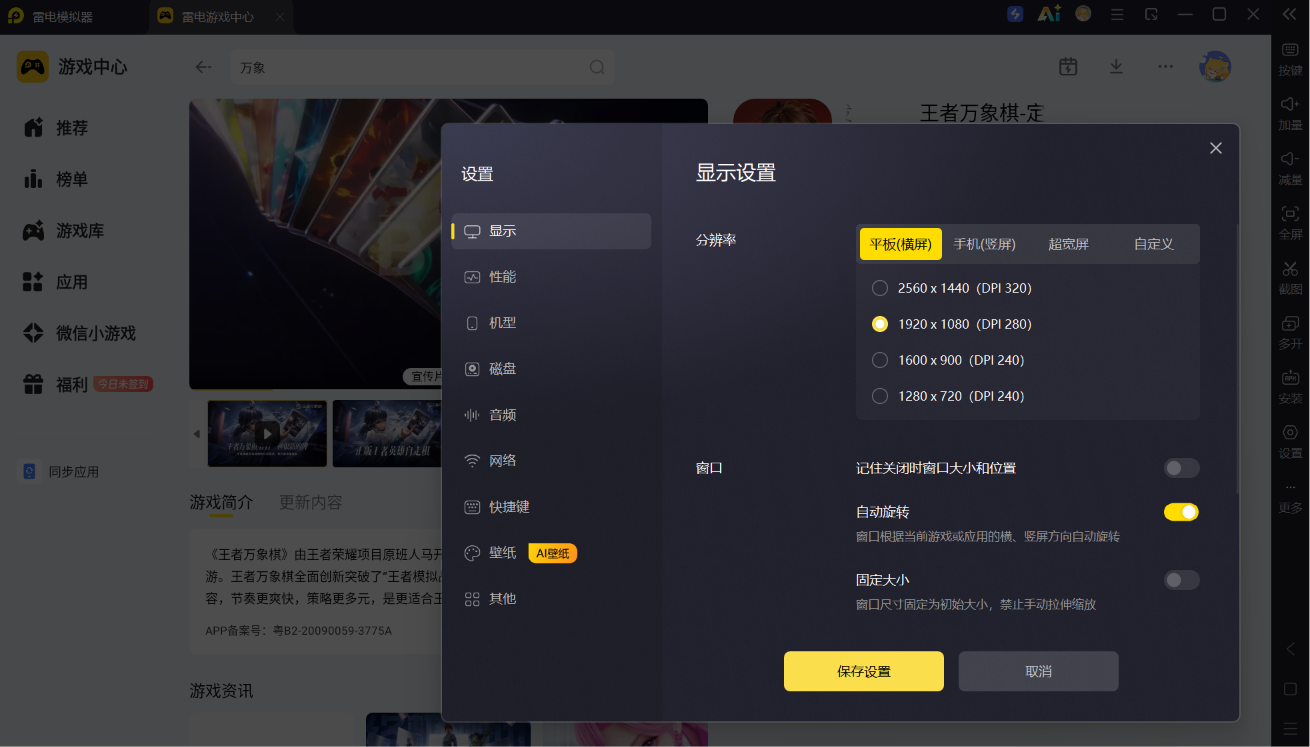1310x747 pixels.
Task: Open 其他 settings section
Action: click(551, 599)
